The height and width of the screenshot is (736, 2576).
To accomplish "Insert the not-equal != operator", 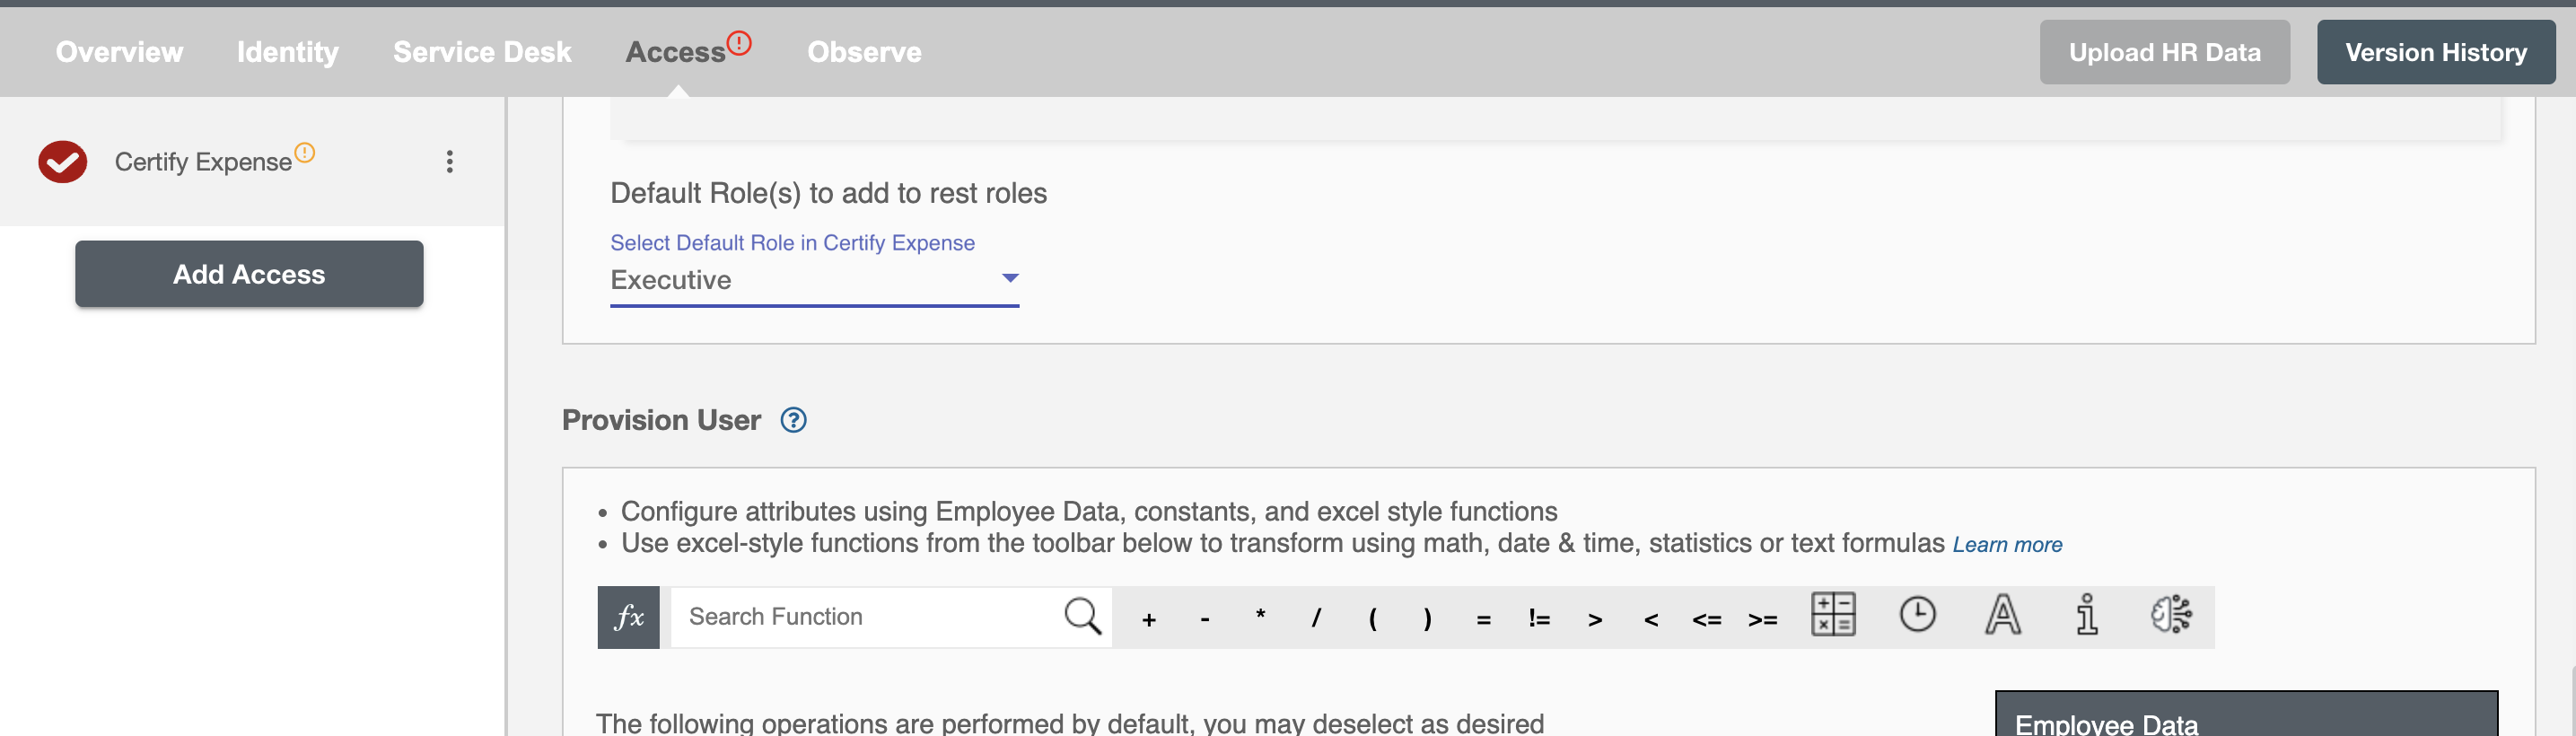I will click(1539, 619).
